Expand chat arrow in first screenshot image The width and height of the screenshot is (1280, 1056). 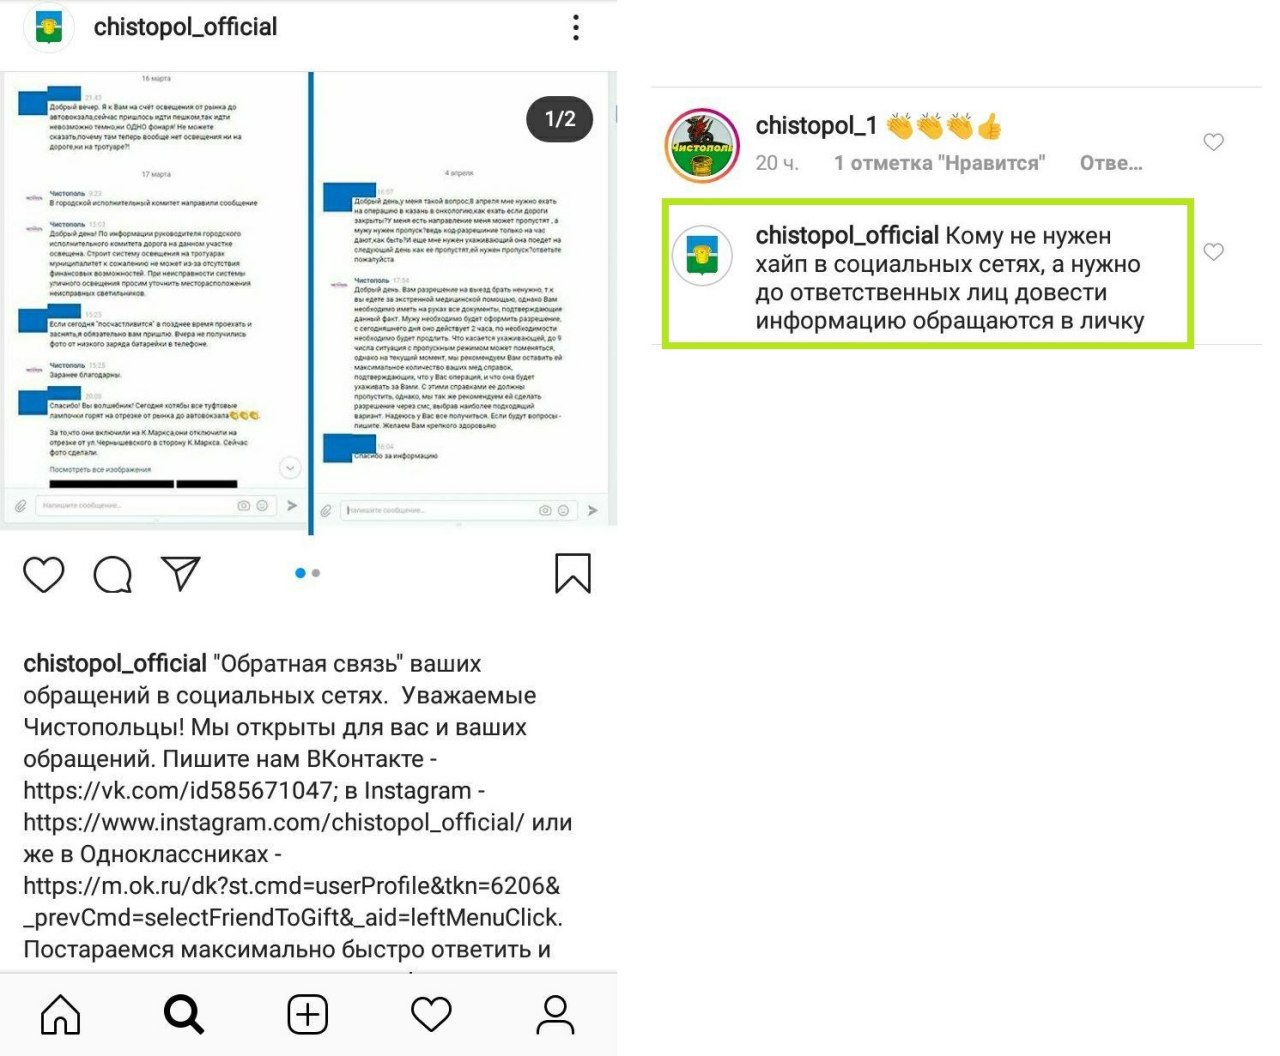(x=290, y=467)
